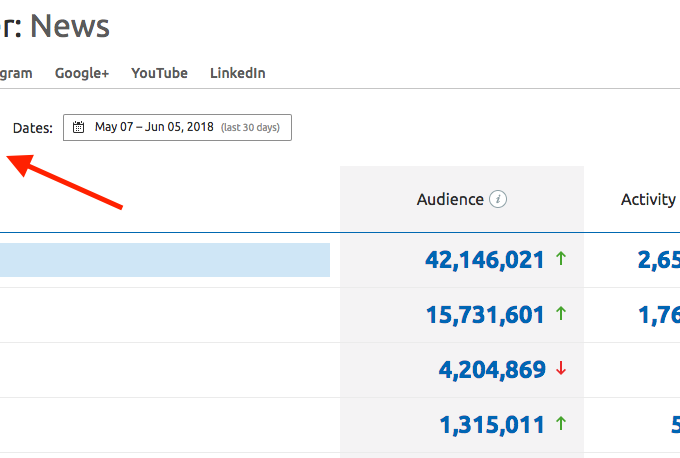
Task: Click green up arrow beside 42,146,021
Action: tap(561, 259)
